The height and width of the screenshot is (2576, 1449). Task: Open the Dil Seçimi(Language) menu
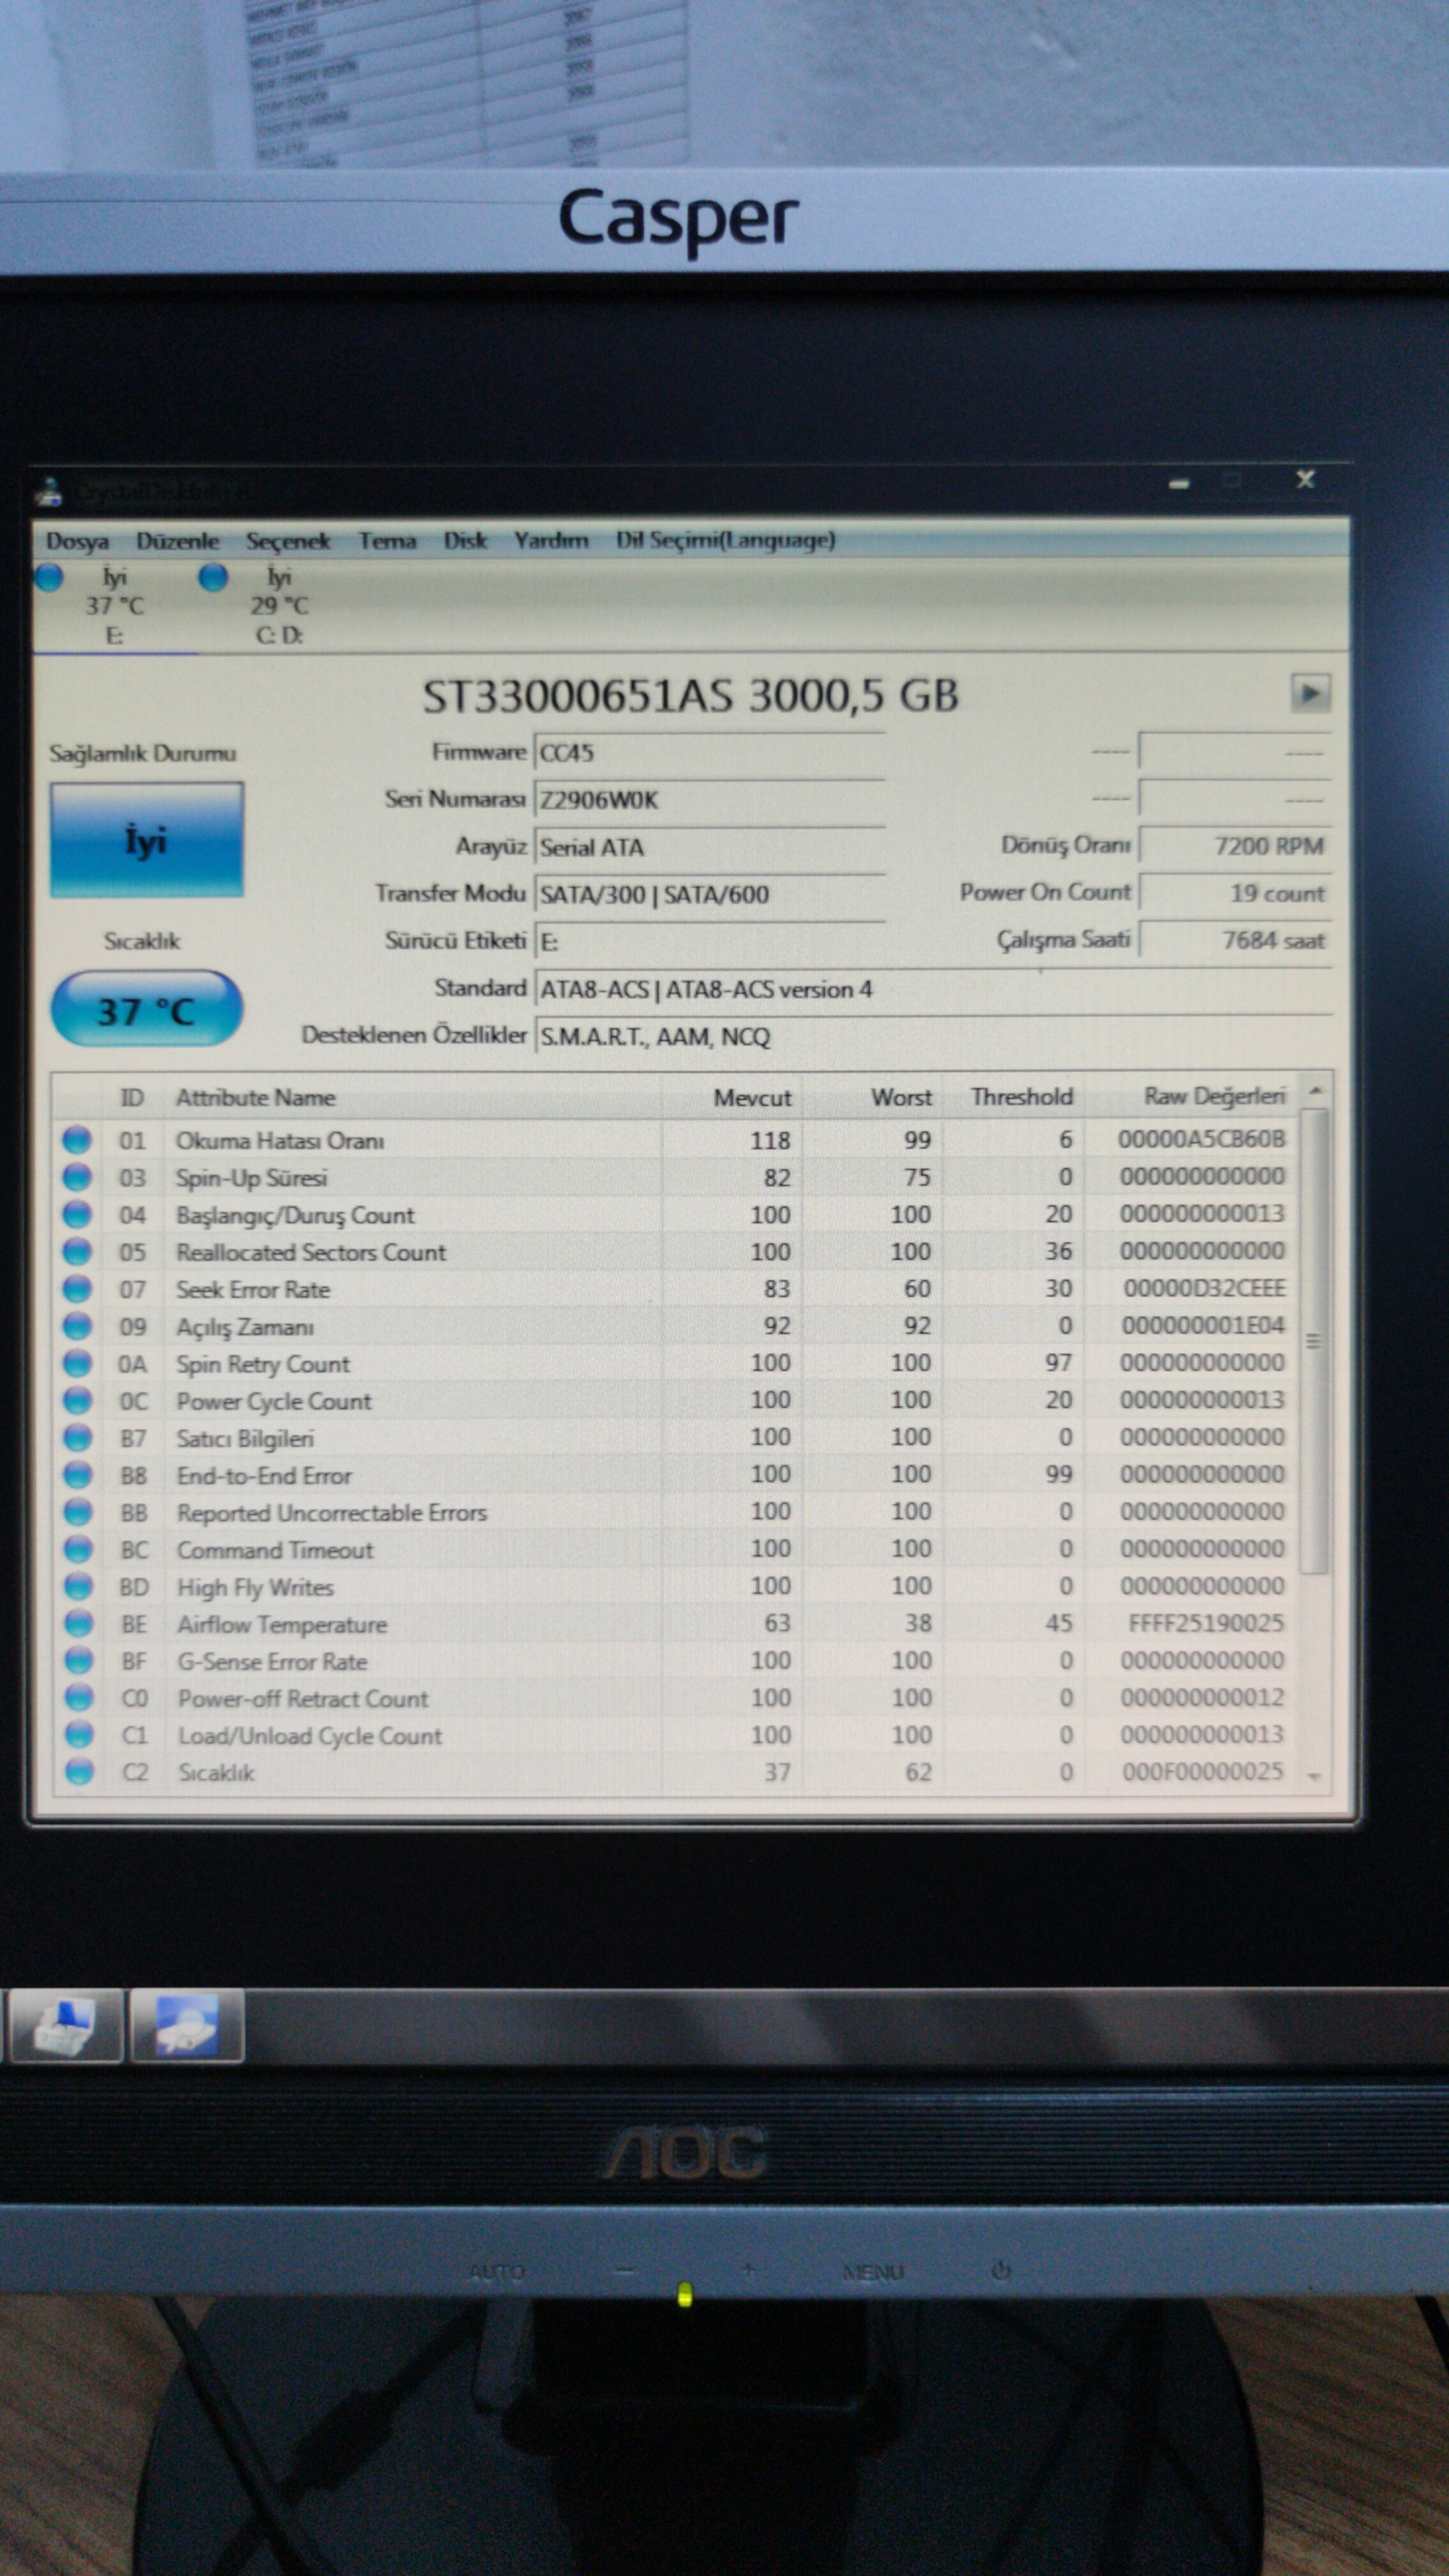(725, 541)
